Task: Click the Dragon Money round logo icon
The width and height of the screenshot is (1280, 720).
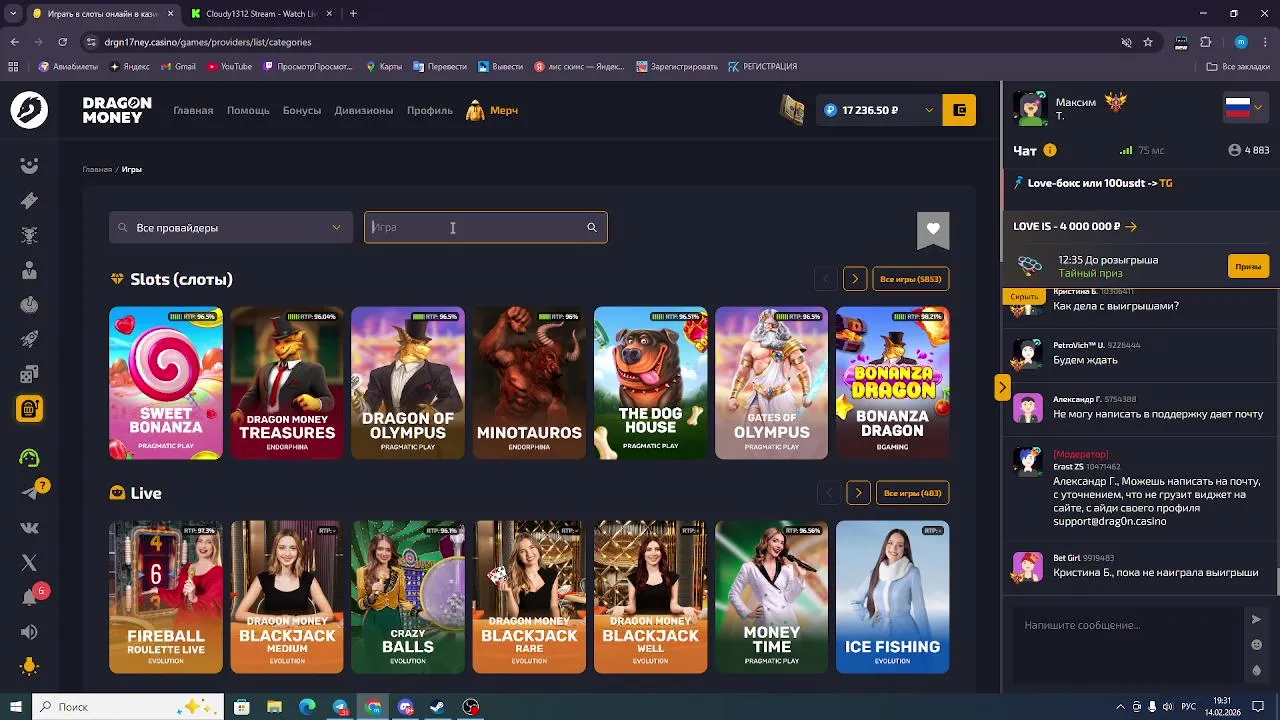Action: pyautogui.click(x=29, y=110)
